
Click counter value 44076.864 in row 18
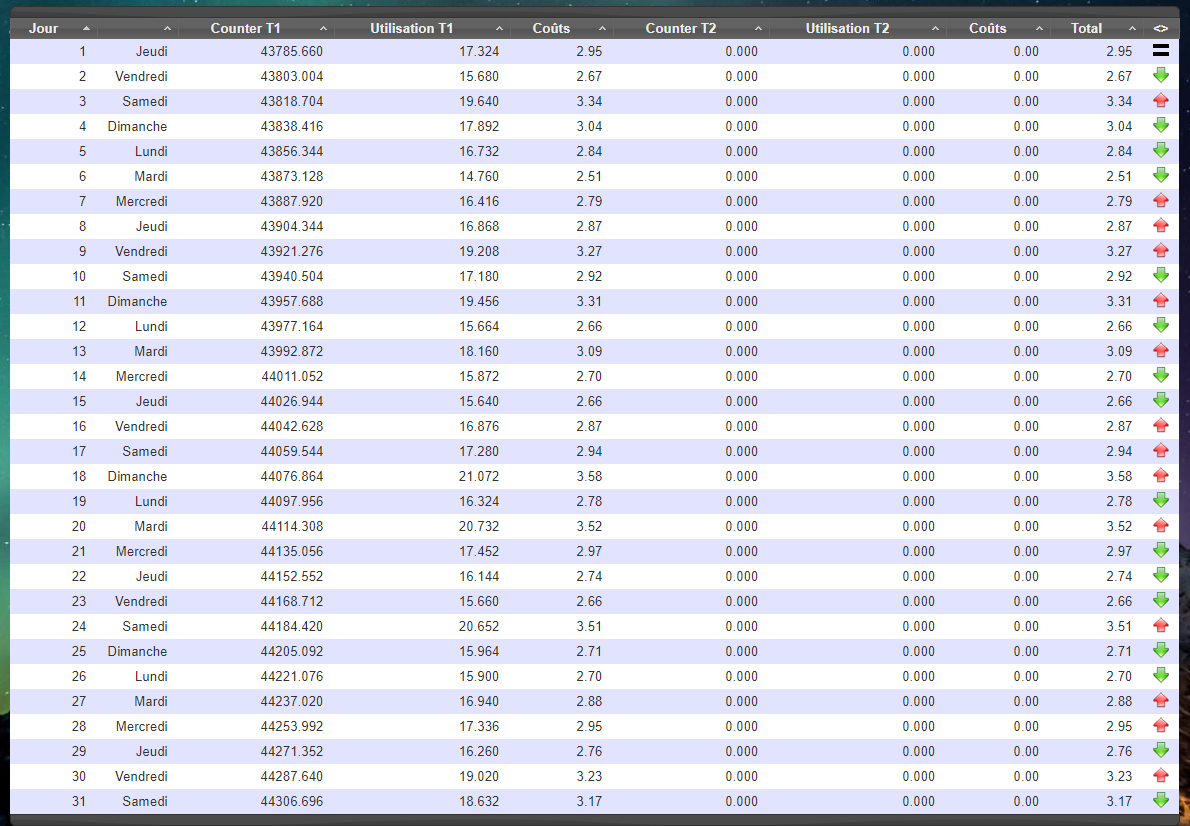tap(292, 476)
